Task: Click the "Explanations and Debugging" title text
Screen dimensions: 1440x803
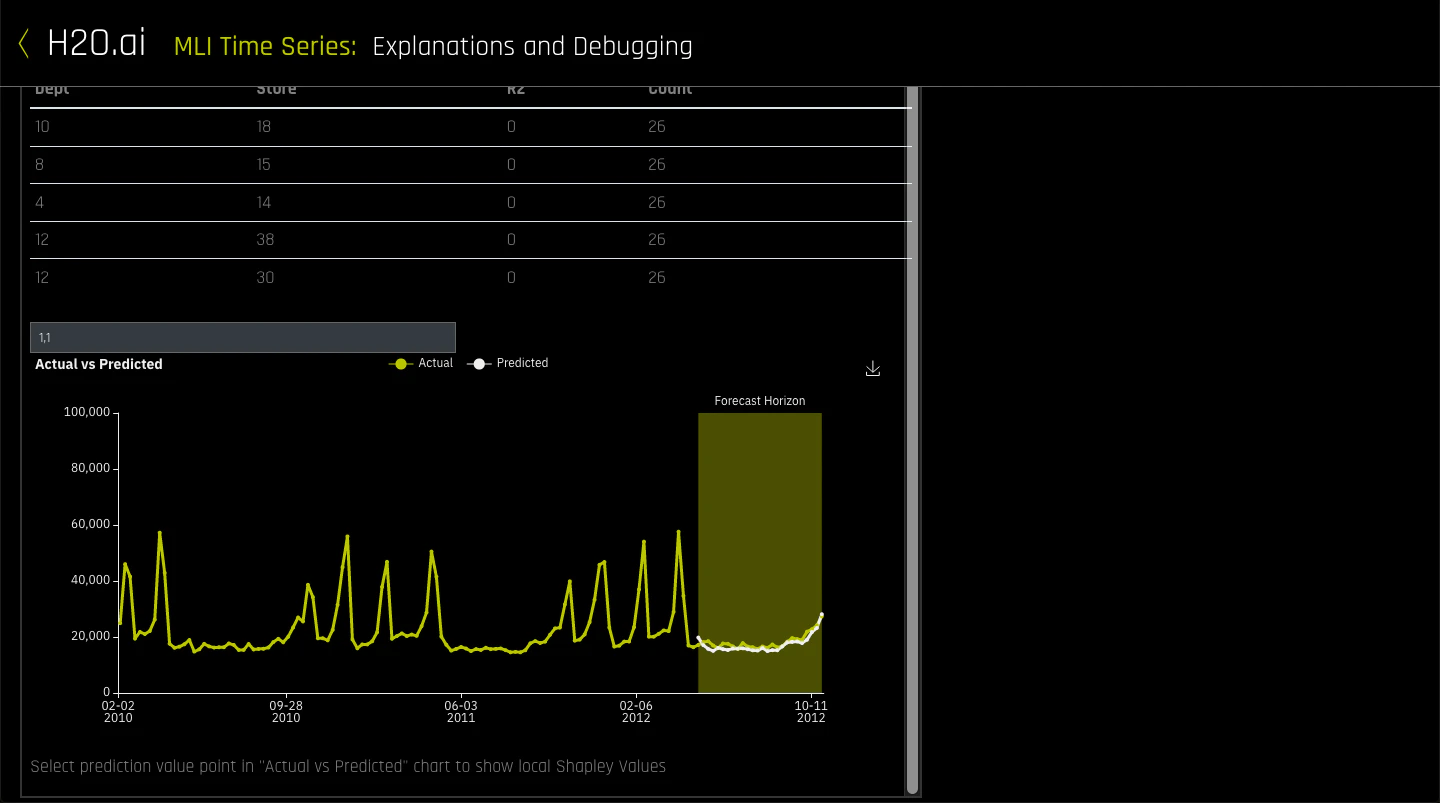Action: (x=532, y=46)
